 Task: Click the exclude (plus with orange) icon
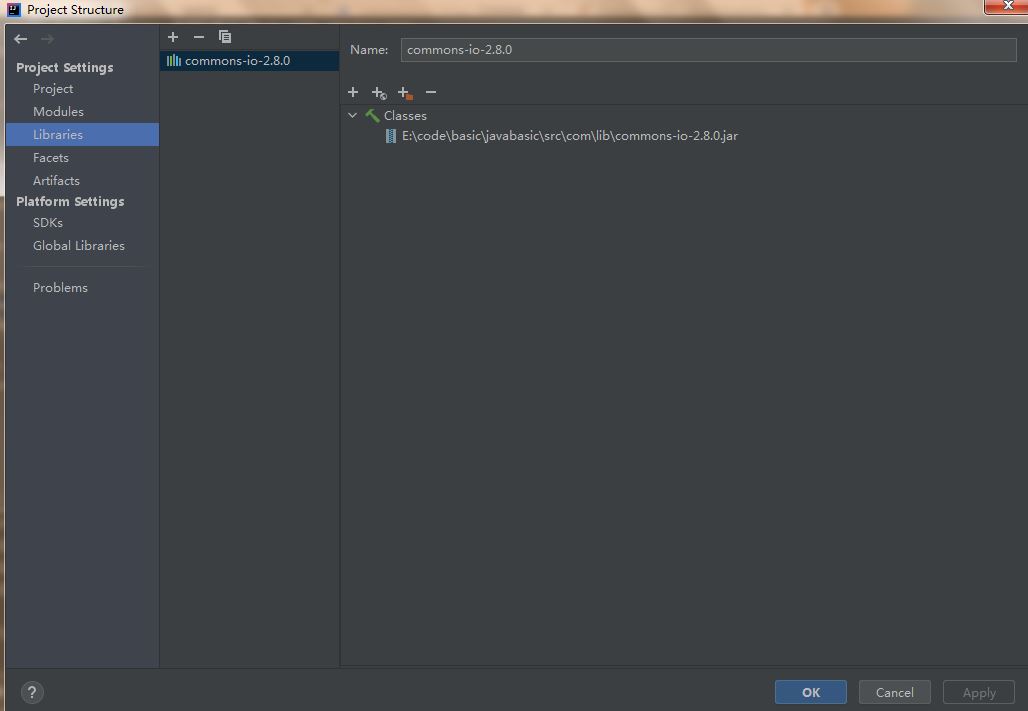coord(405,92)
